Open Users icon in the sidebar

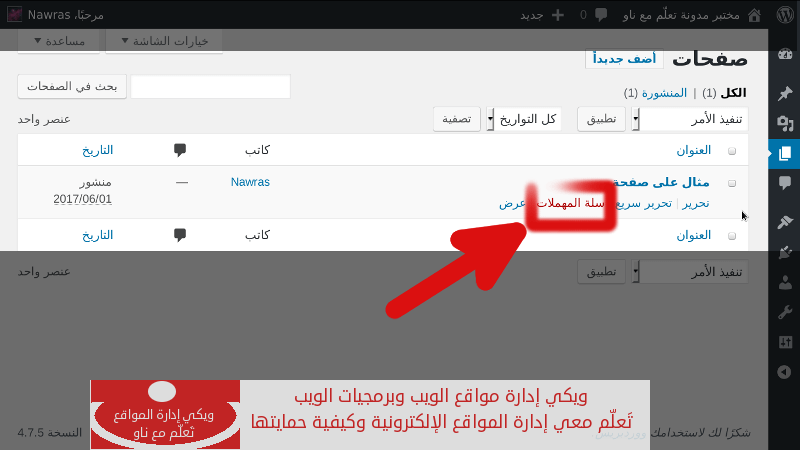[784, 282]
